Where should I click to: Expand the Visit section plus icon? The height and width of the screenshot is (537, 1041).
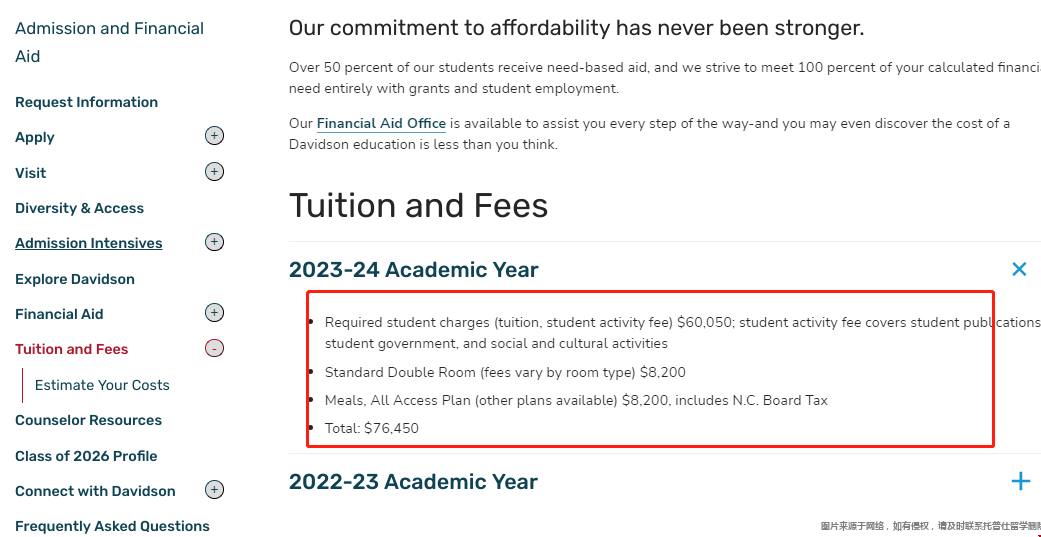[x=214, y=172]
